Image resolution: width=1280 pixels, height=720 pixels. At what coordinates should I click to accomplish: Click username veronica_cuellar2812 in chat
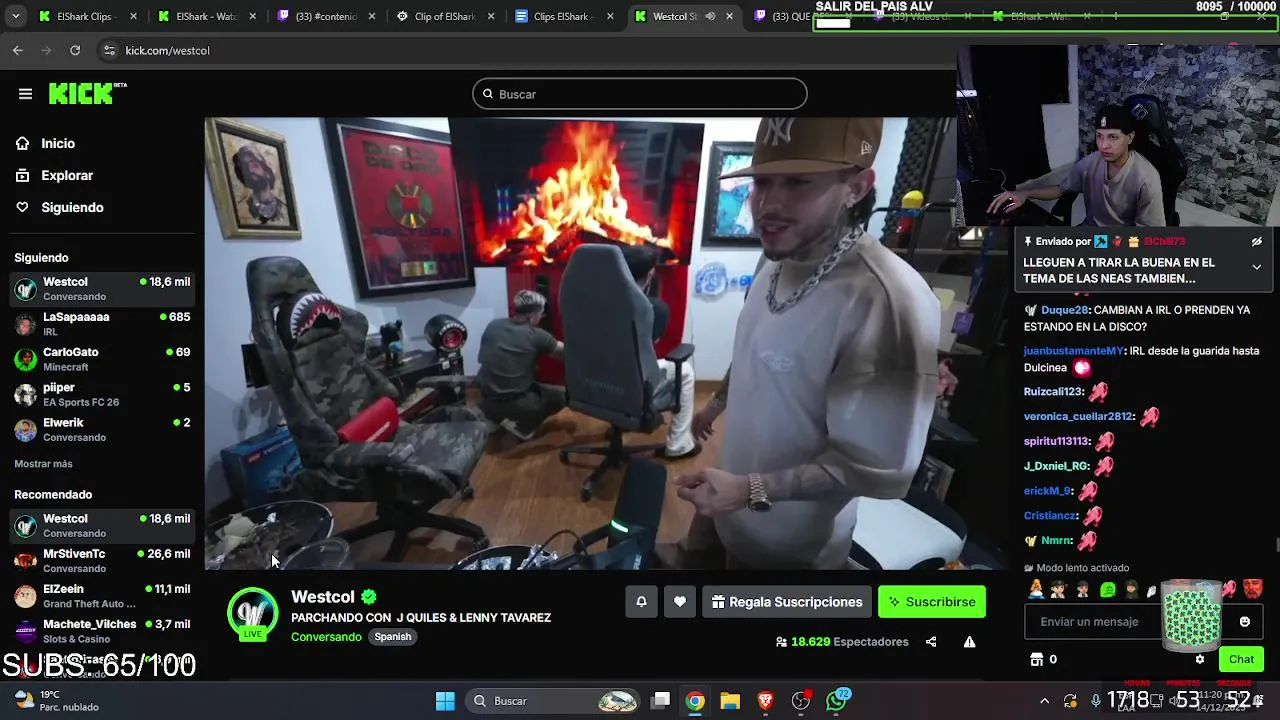1078,416
